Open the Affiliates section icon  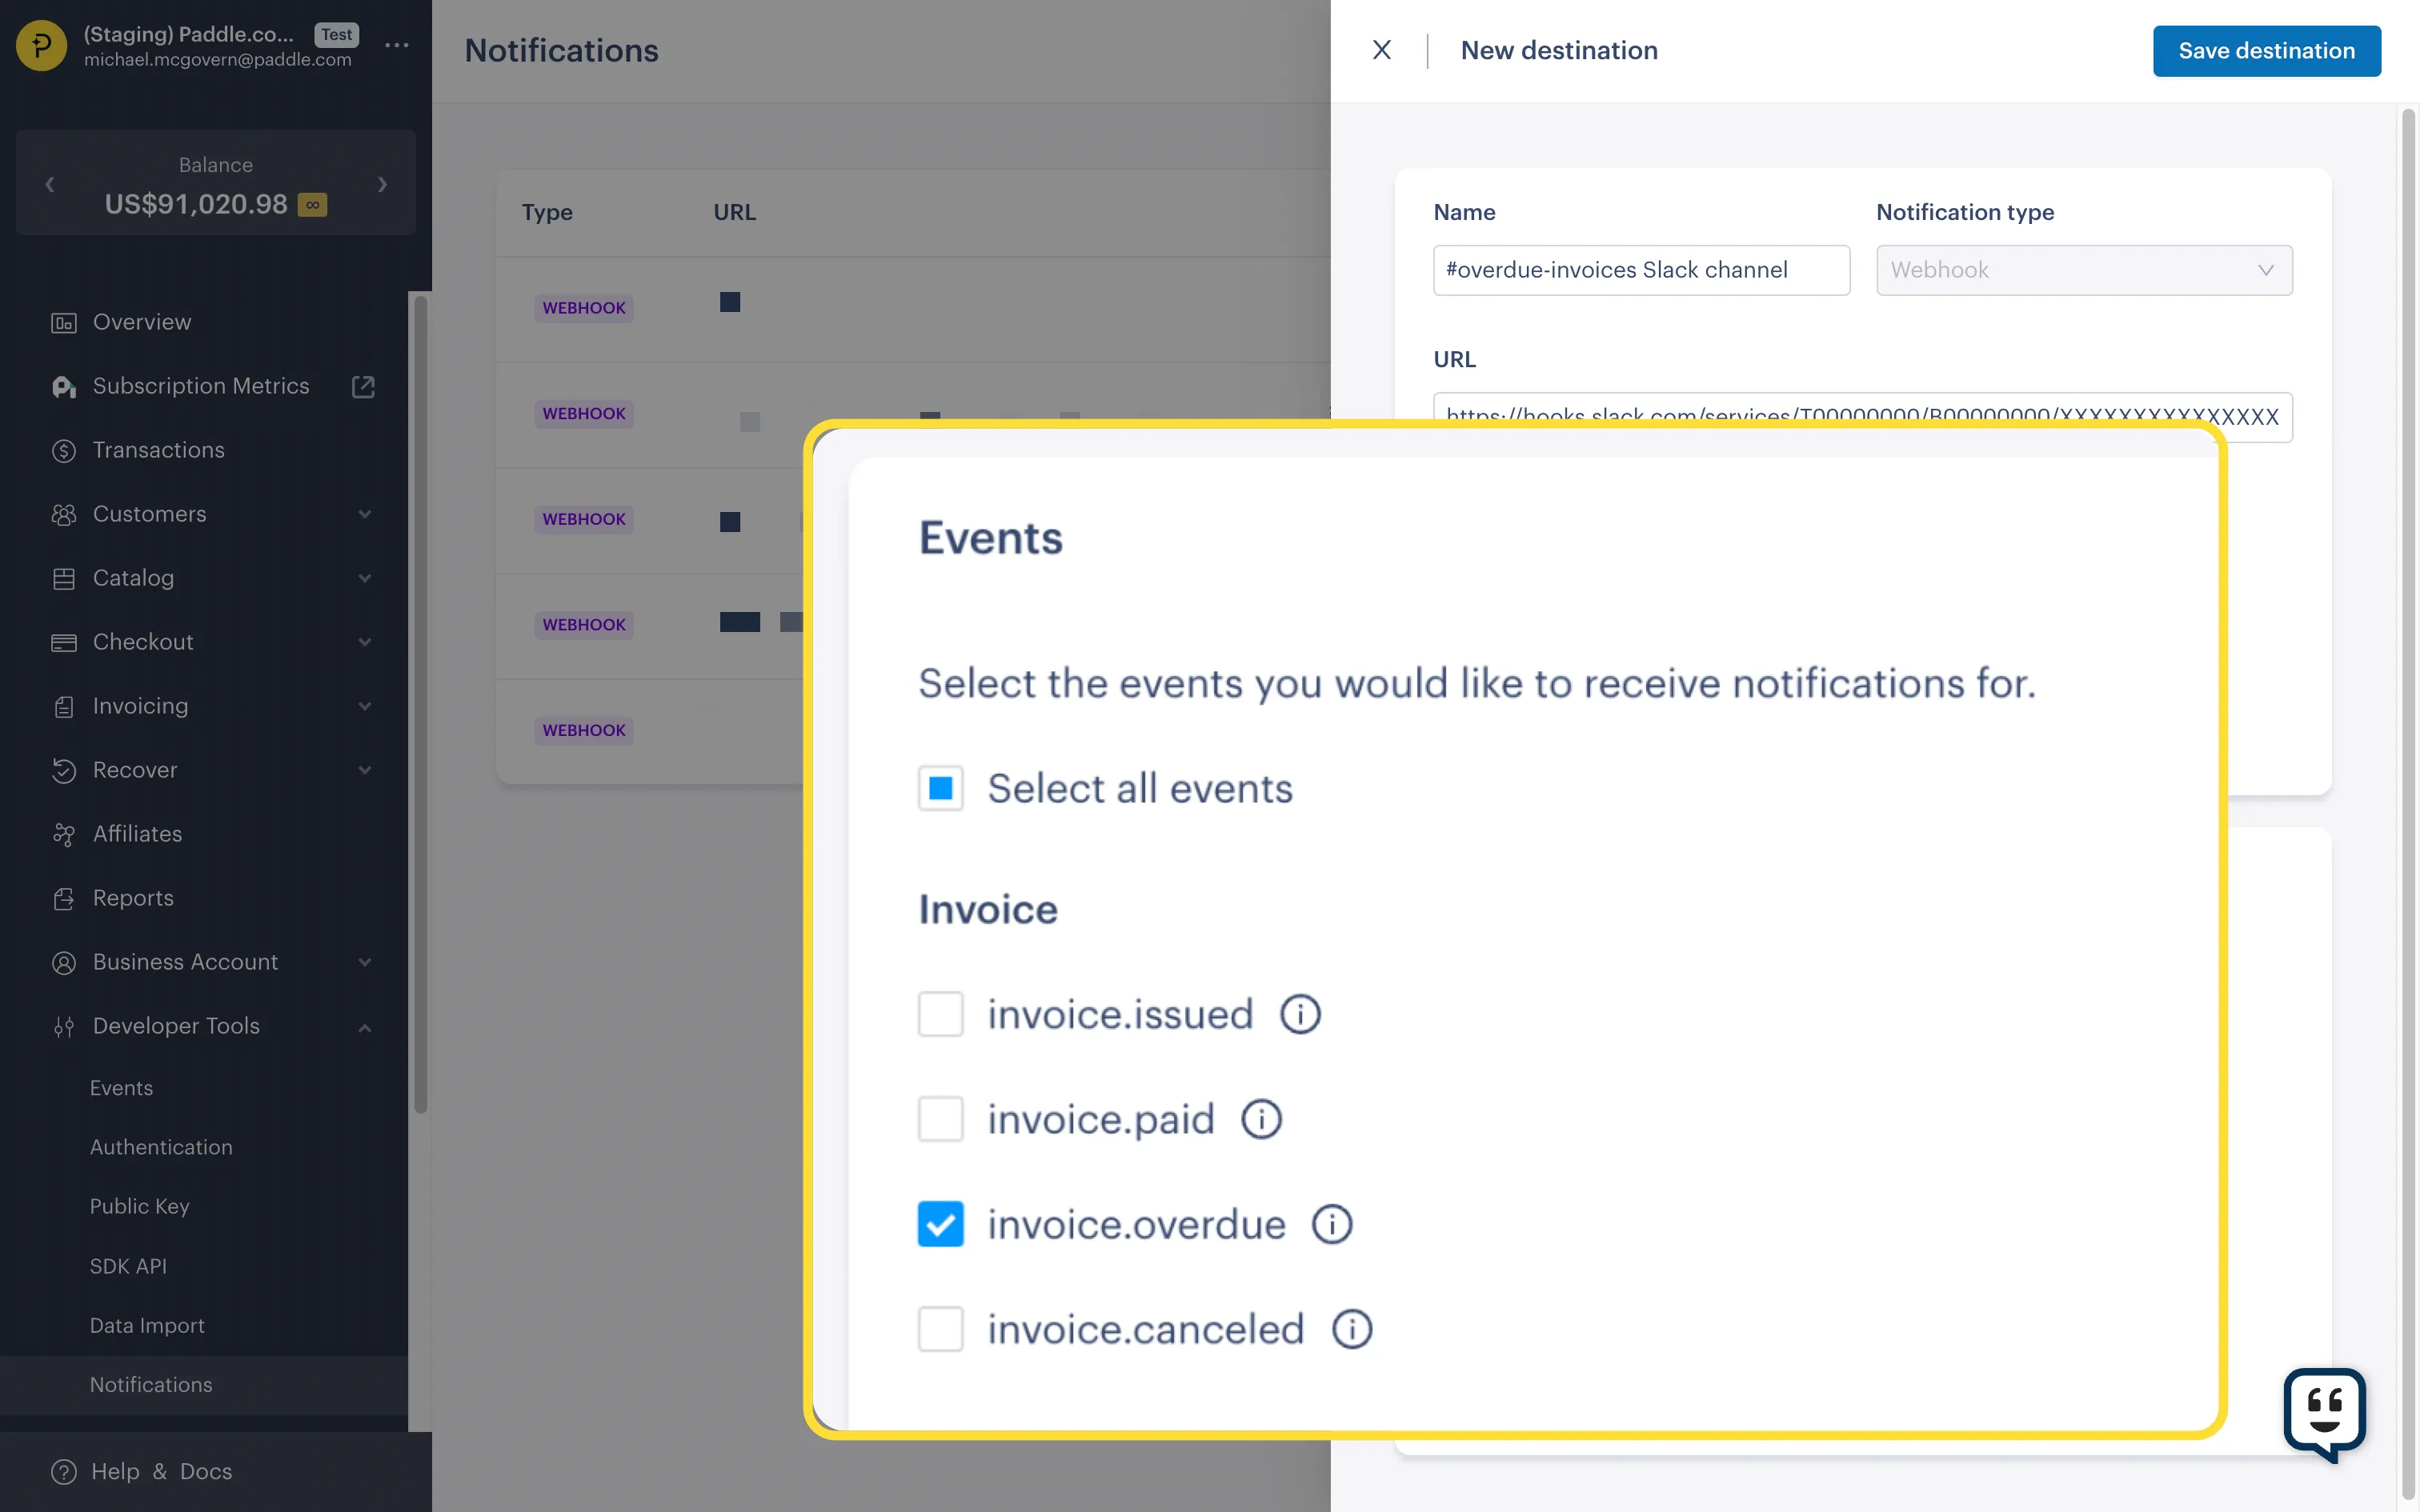pos(63,834)
